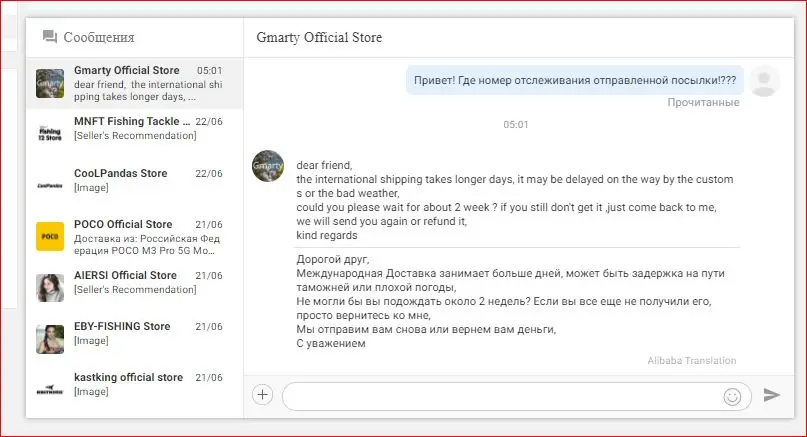Image resolution: width=807 pixels, height=437 pixels.
Task: Click the 'С уважением' line
Action: pyautogui.click(x=331, y=343)
